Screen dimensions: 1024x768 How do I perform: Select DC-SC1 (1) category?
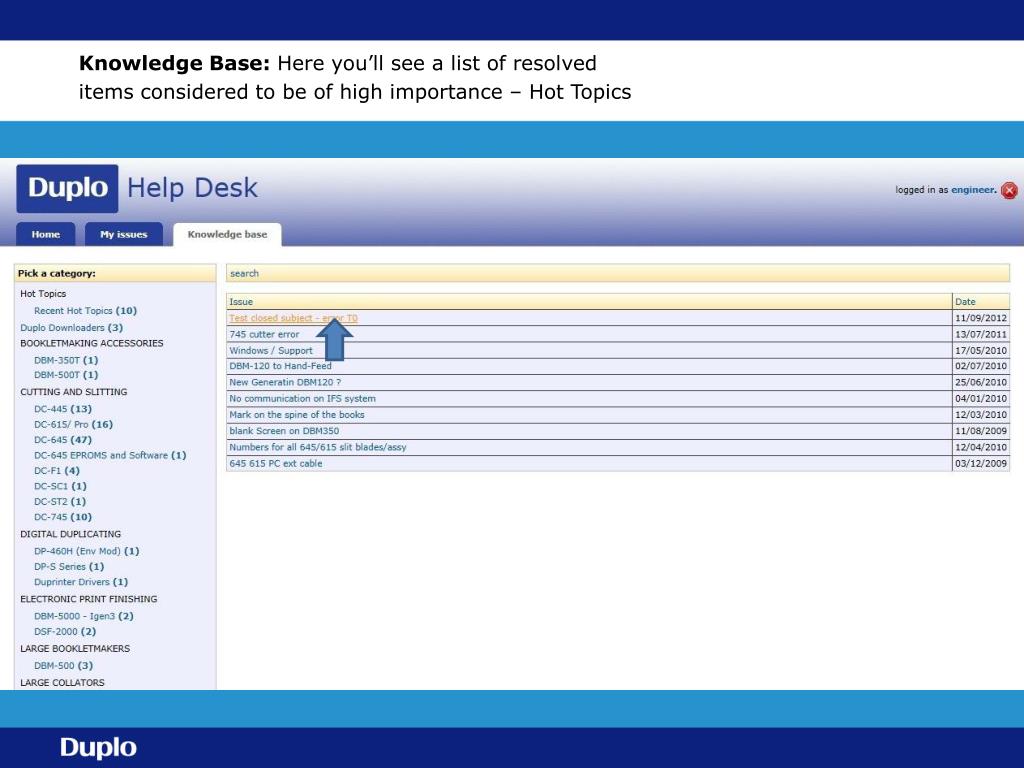pos(60,486)
